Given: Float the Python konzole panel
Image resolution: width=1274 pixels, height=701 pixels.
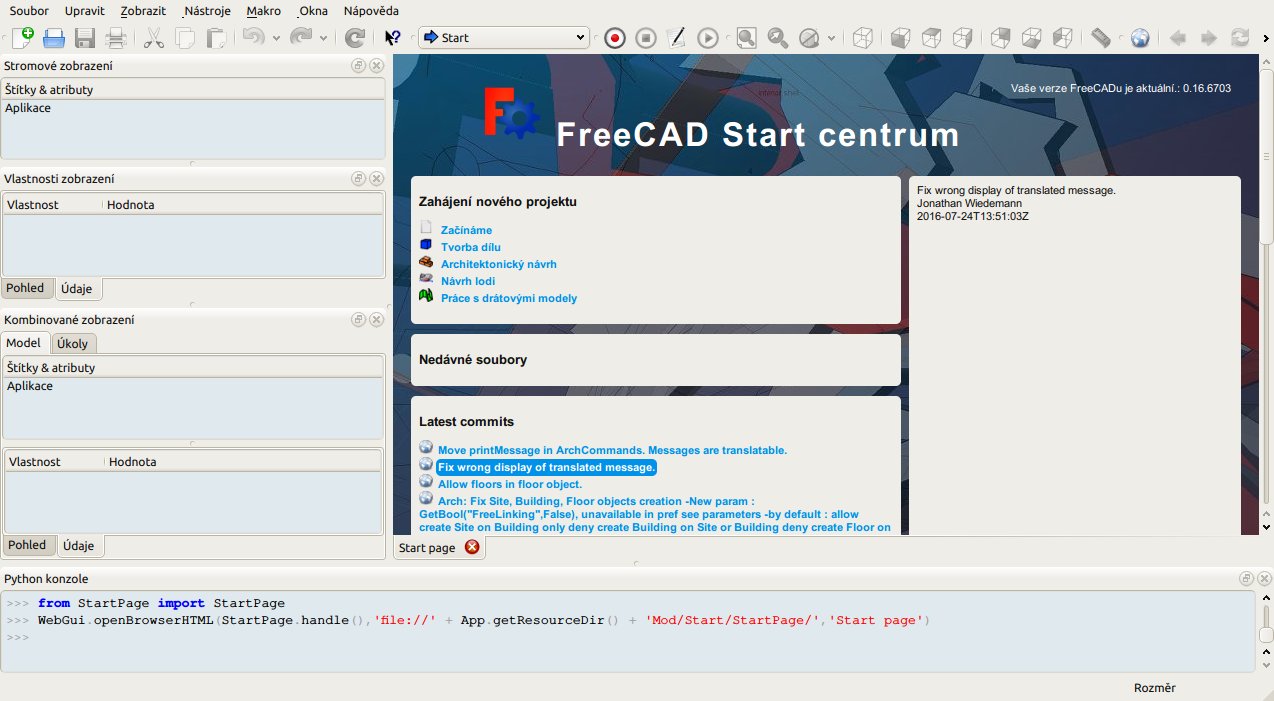Looking at the screenshot, I should (x=1246, y=578).
